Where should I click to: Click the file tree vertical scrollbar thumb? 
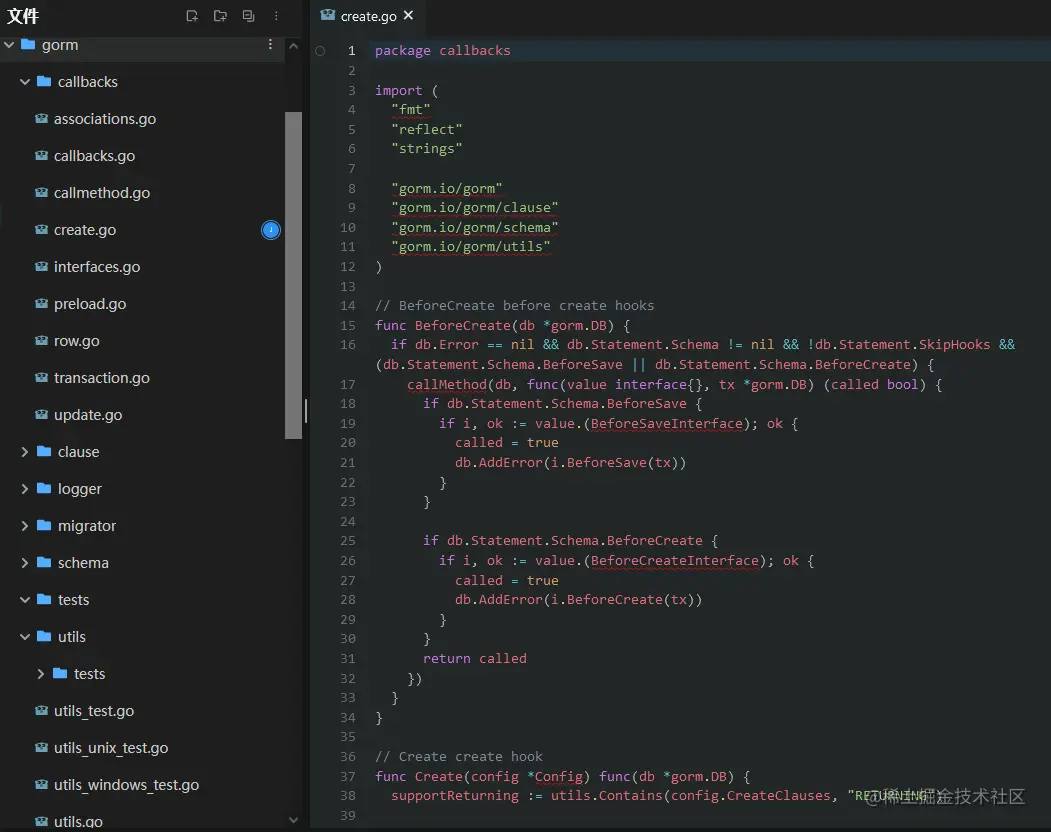tap(293, 275)
